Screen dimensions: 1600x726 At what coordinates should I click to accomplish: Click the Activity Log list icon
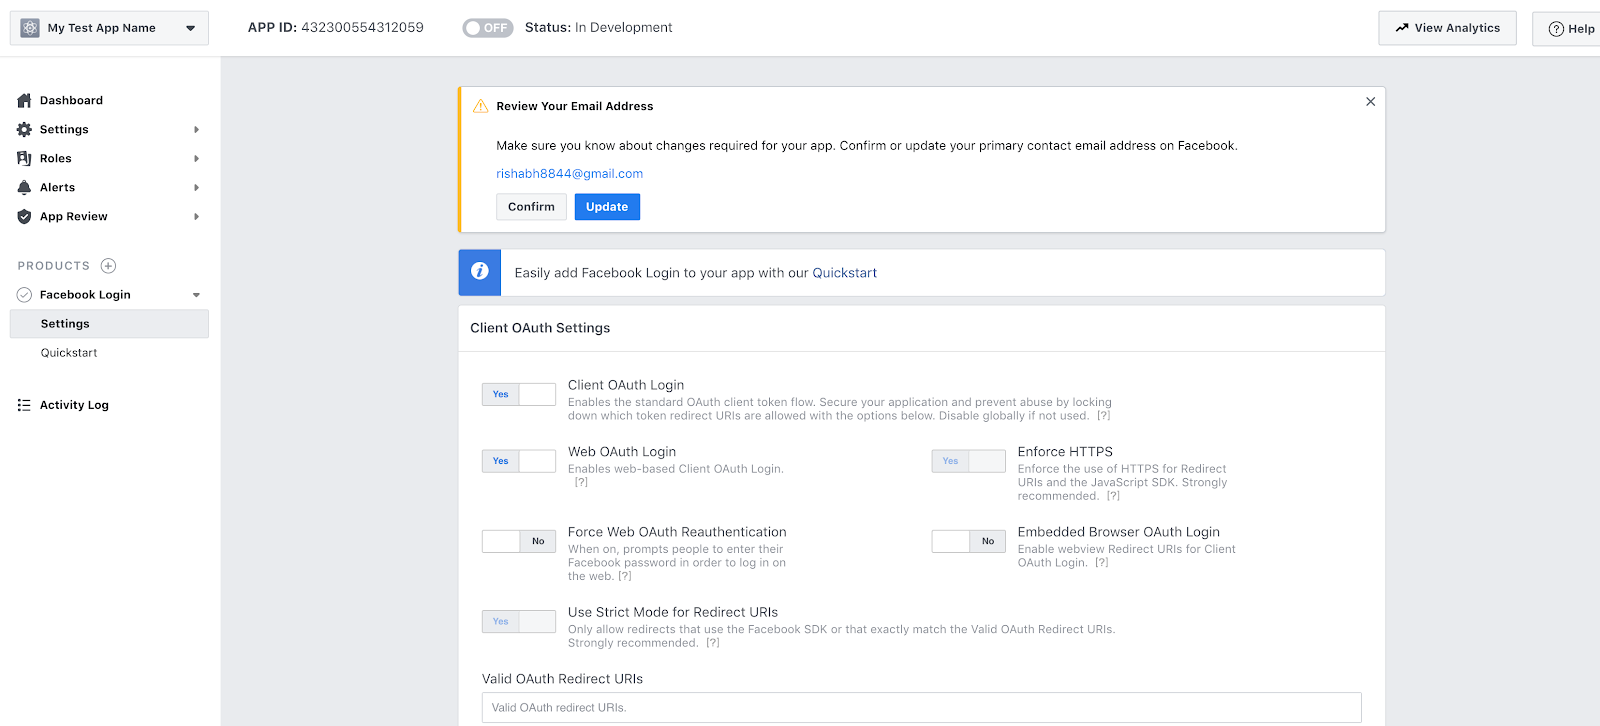tap(24, 405)
